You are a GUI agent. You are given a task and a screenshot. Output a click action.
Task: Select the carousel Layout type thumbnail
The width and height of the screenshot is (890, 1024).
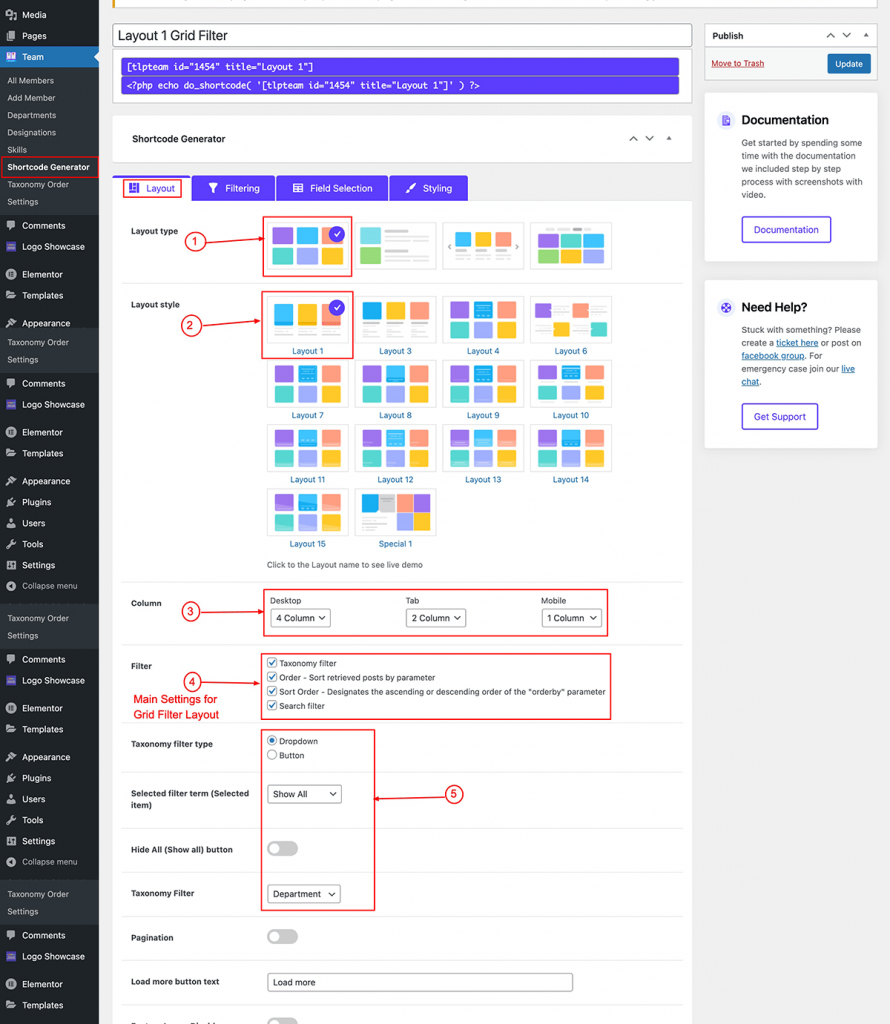483,246
